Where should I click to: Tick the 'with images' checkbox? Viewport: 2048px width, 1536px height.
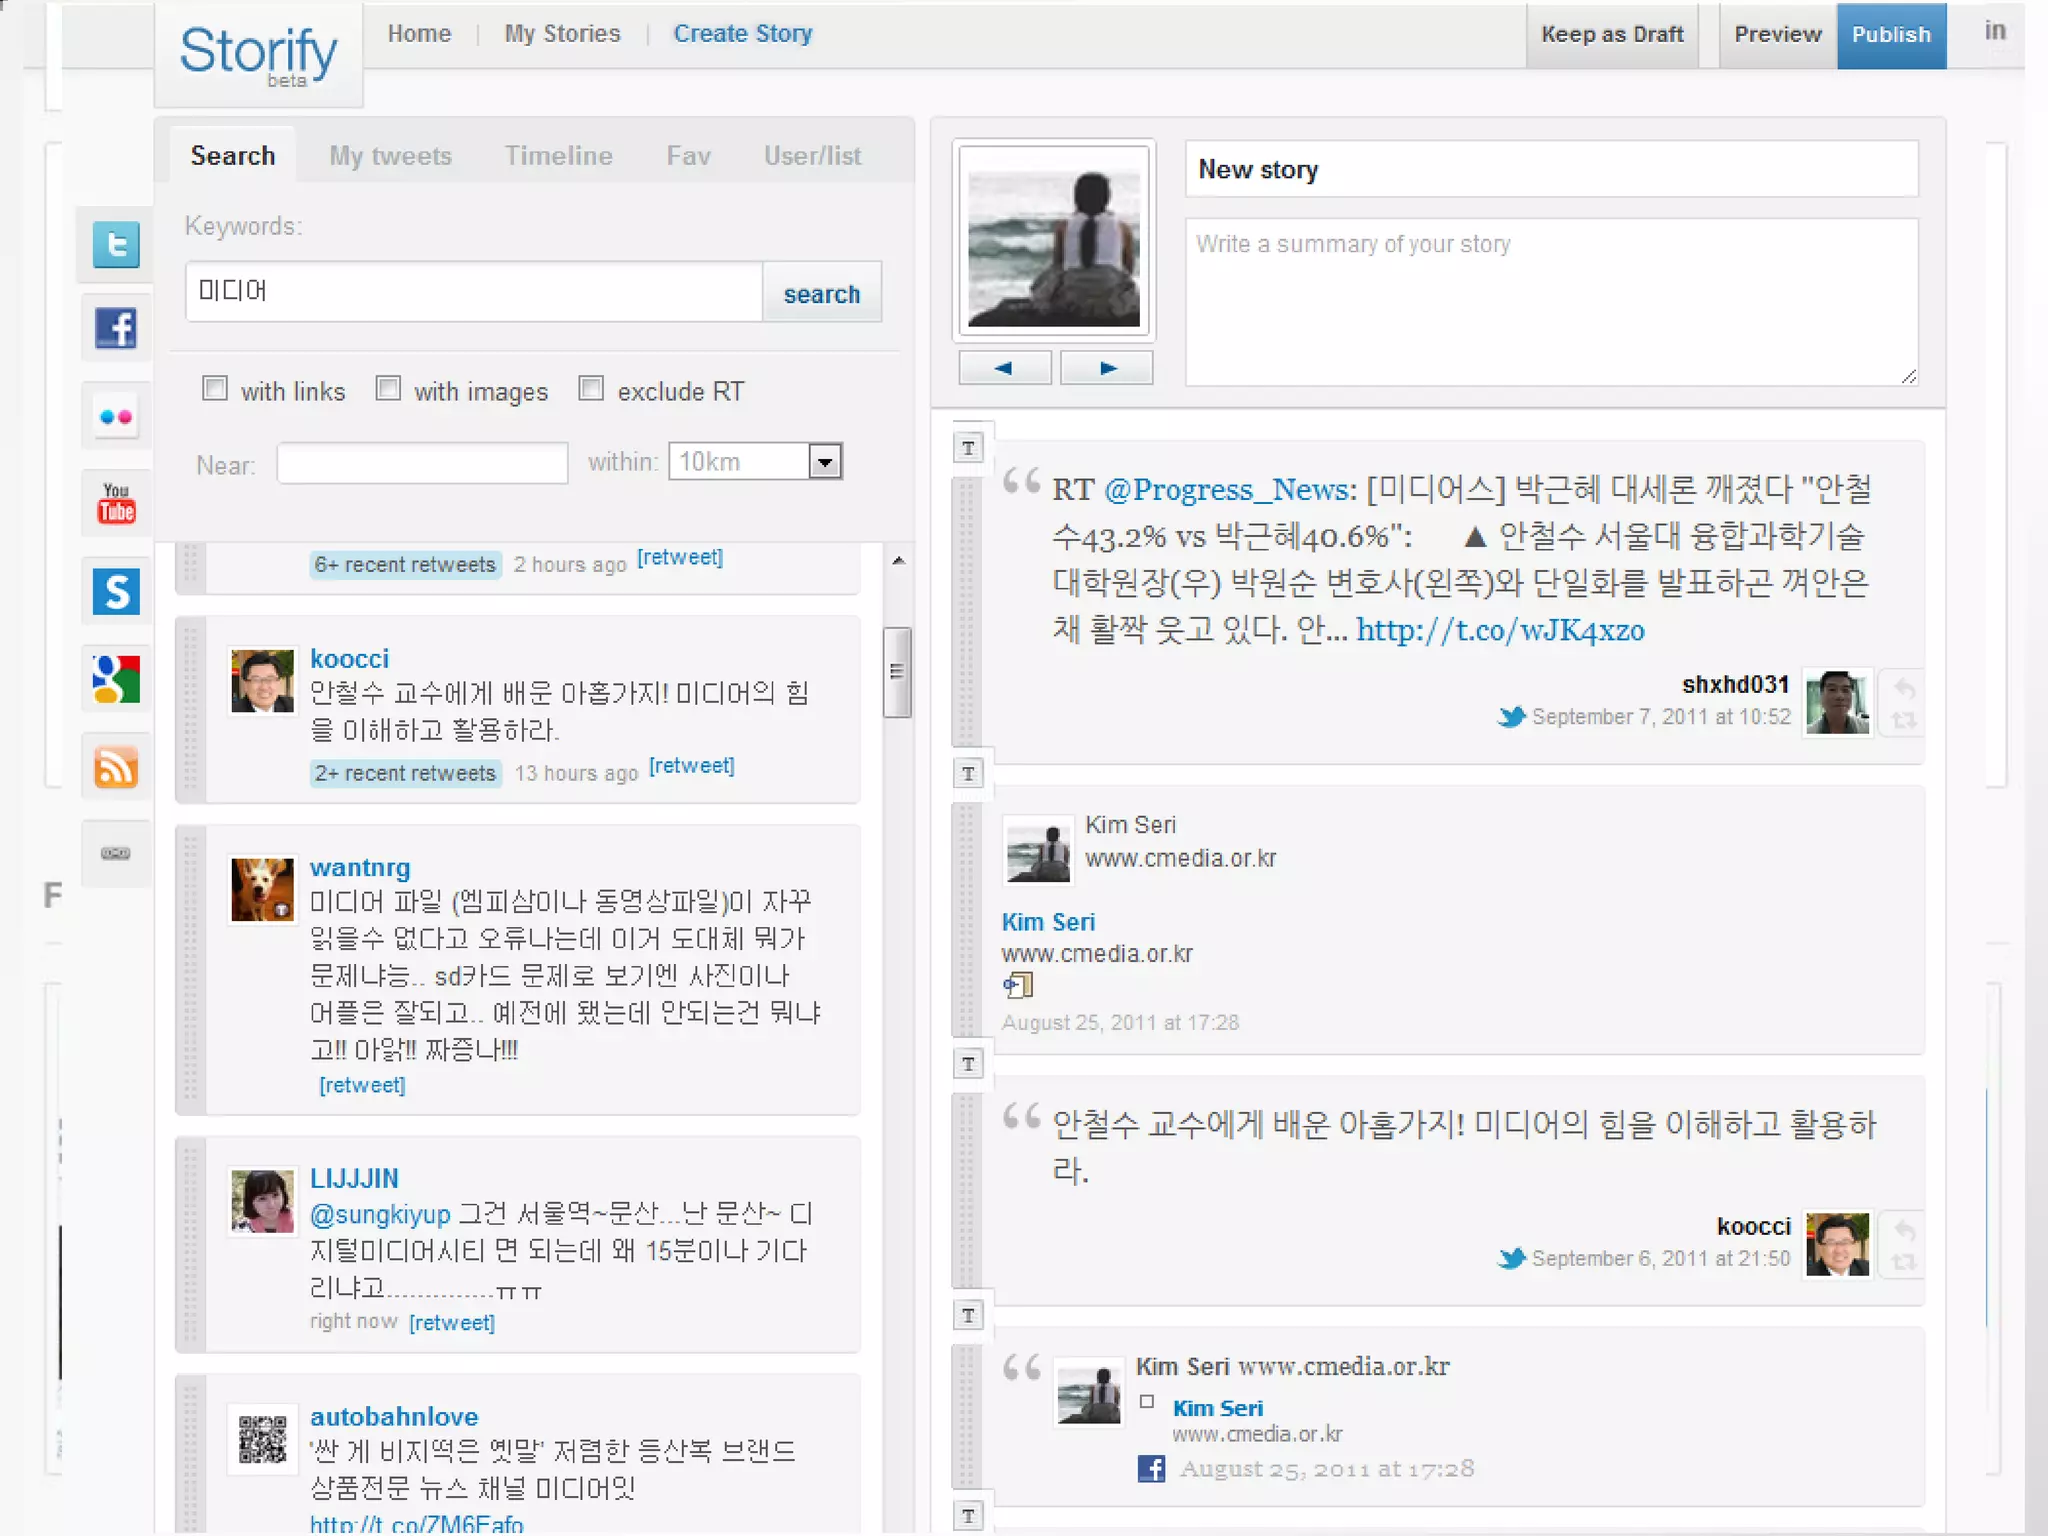click(388, 388)
